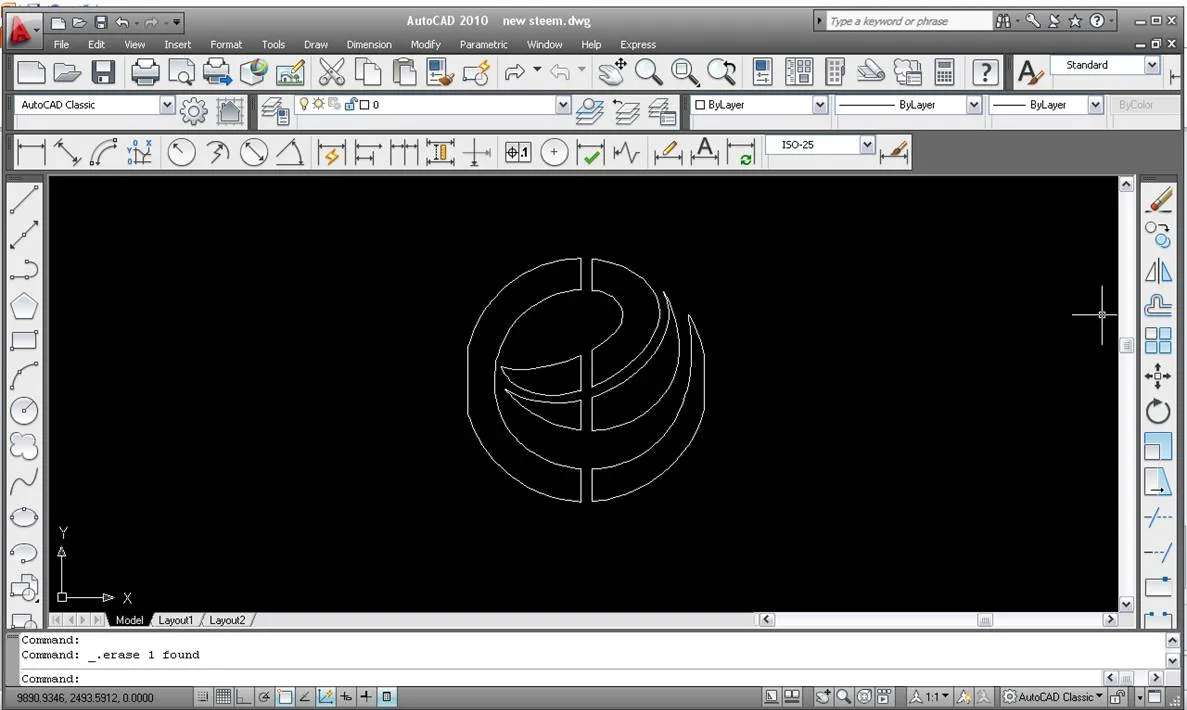Toggle Object Snap in status bar
This screenshot has width=1187, height=710.
pyautogui.click(x=285, y=696)
